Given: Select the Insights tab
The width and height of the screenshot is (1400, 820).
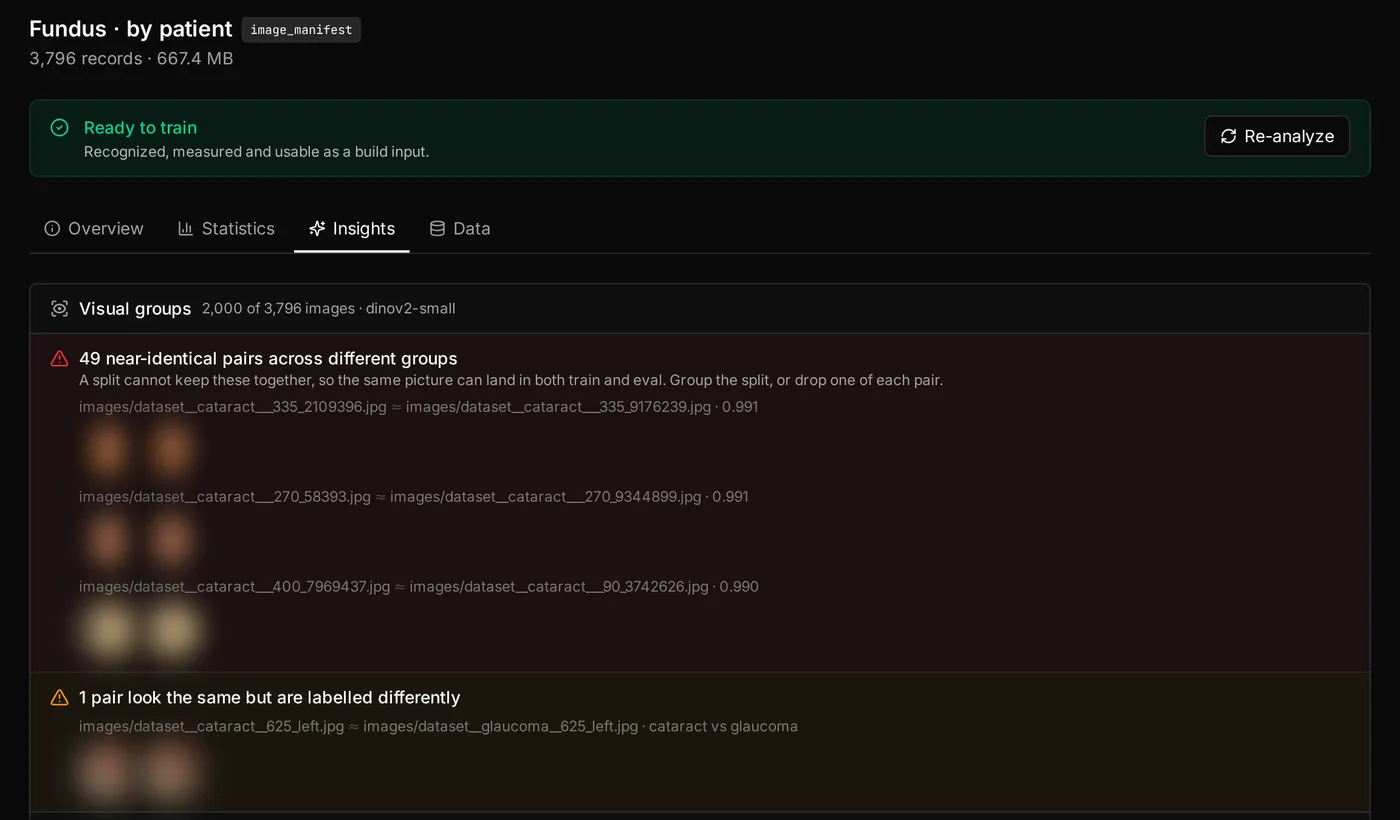Looking at the screenshot, I should pyautogui.click(x=352, y=228).
